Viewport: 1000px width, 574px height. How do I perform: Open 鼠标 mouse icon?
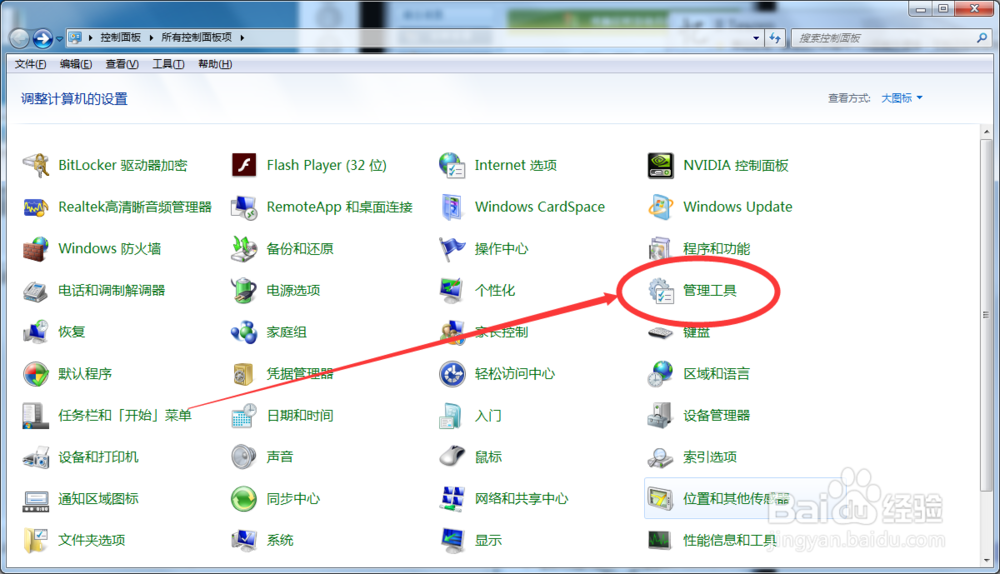pos(452,457)
